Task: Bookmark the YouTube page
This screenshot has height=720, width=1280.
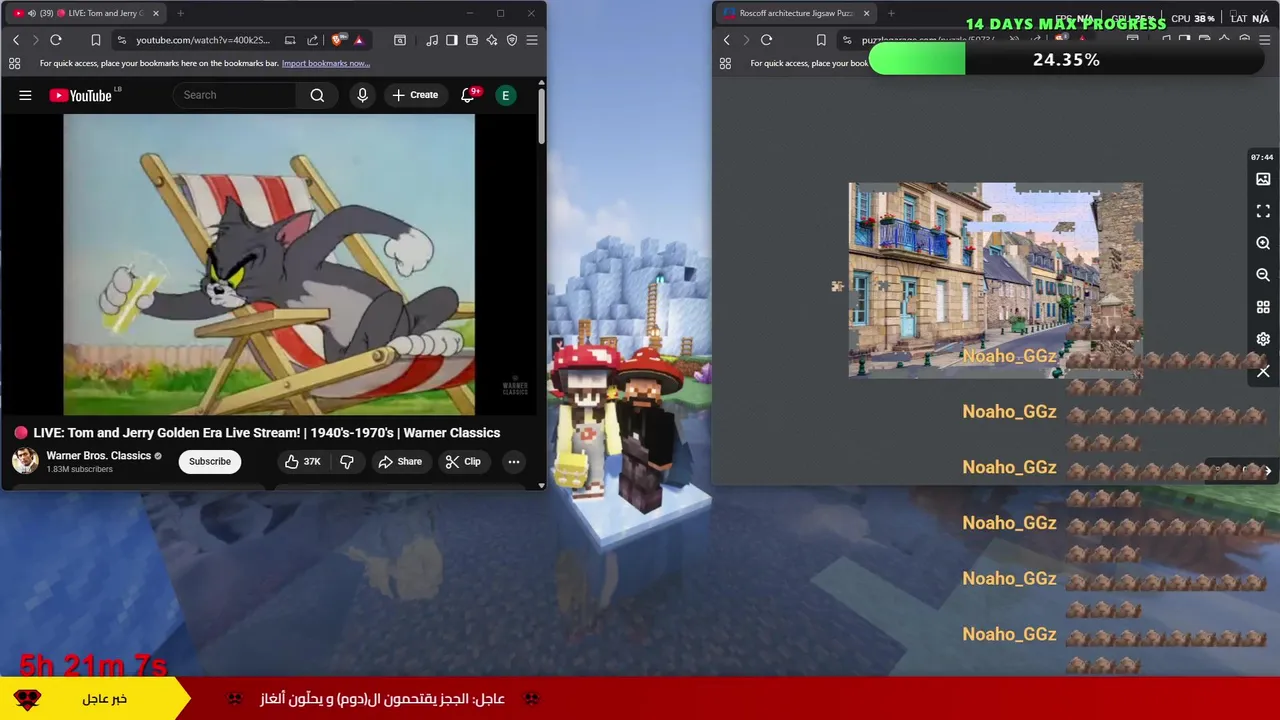Action: point(96,40)
